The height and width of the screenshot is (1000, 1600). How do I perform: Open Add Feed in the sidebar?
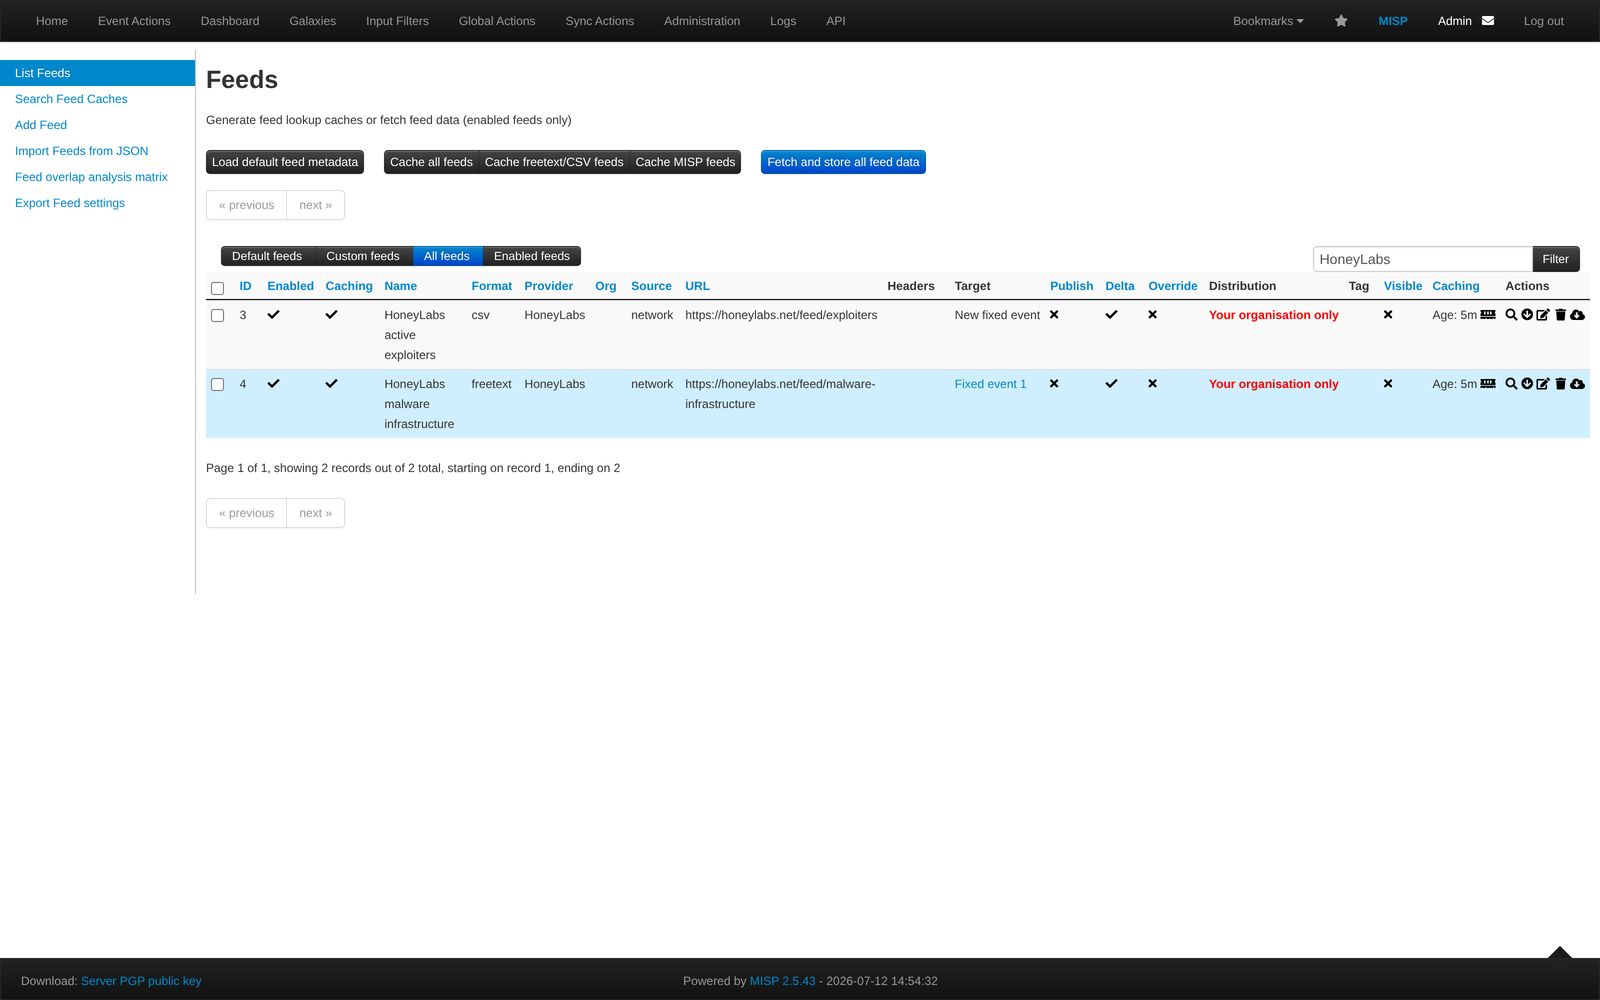tap(41, 125)
